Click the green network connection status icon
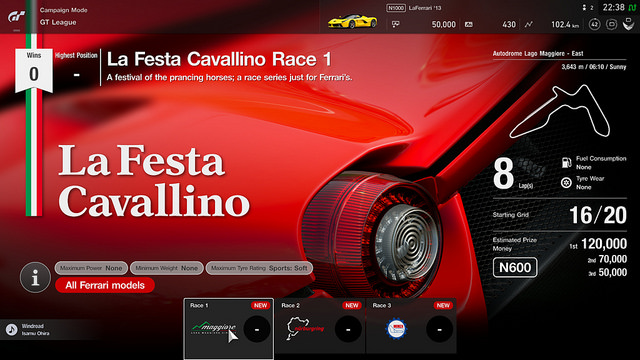This screenshot has height=360, width=640. click(x=632, y=7)
